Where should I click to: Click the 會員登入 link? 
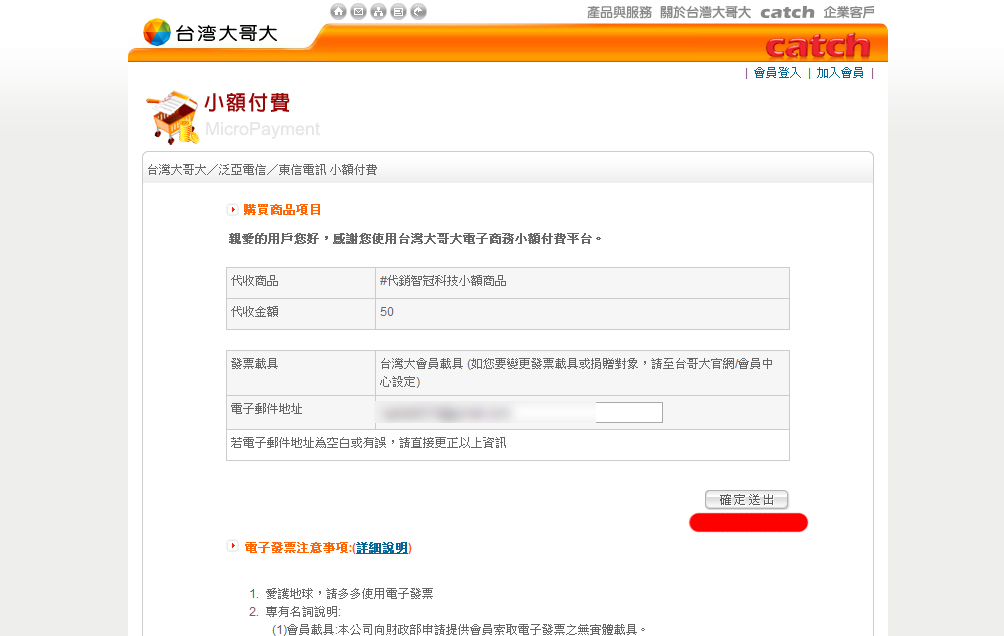pos(777,72)
